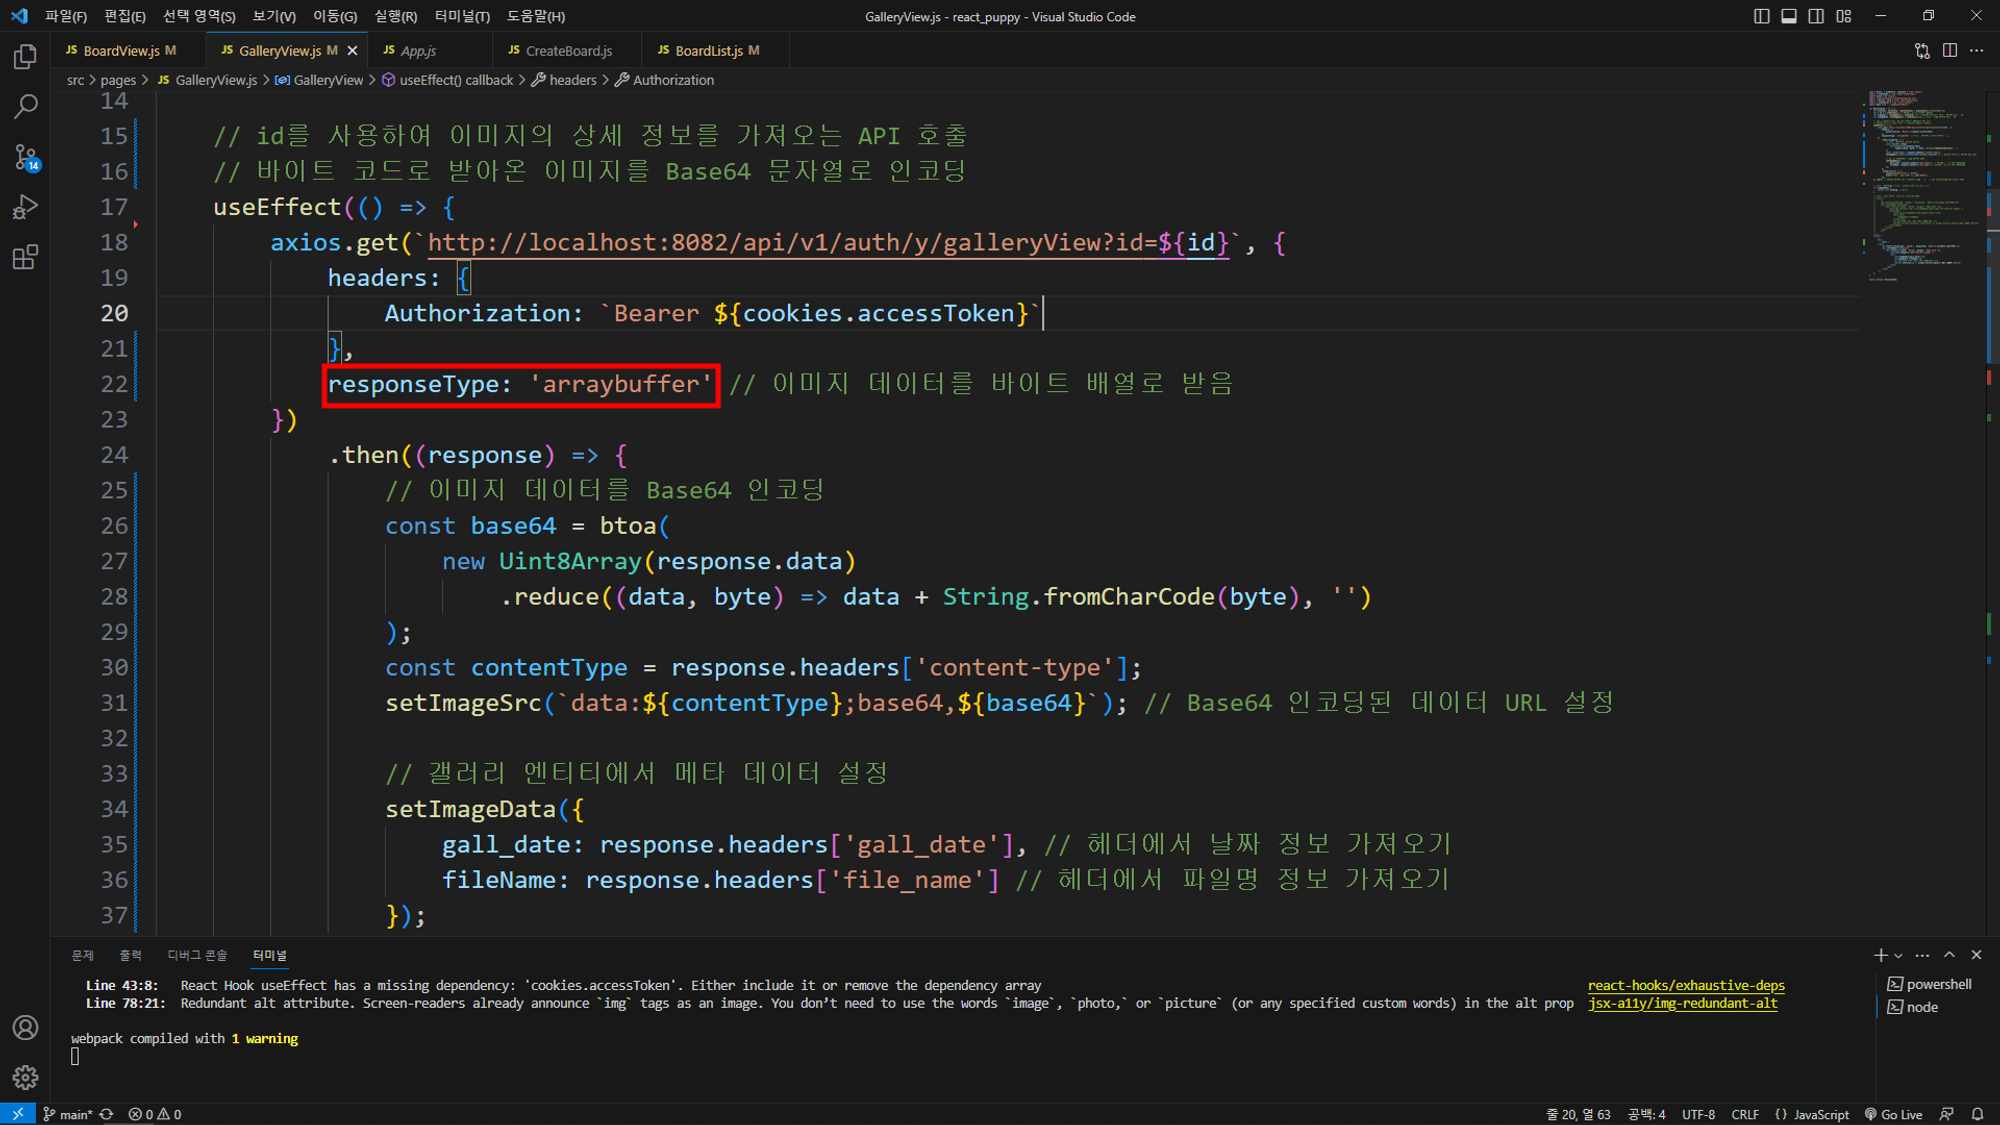This screenshot has height=1125, width=2000.
Task: Toggle the bottom panel layout button
Action: pyautogui.click(x=1788, y=16)
